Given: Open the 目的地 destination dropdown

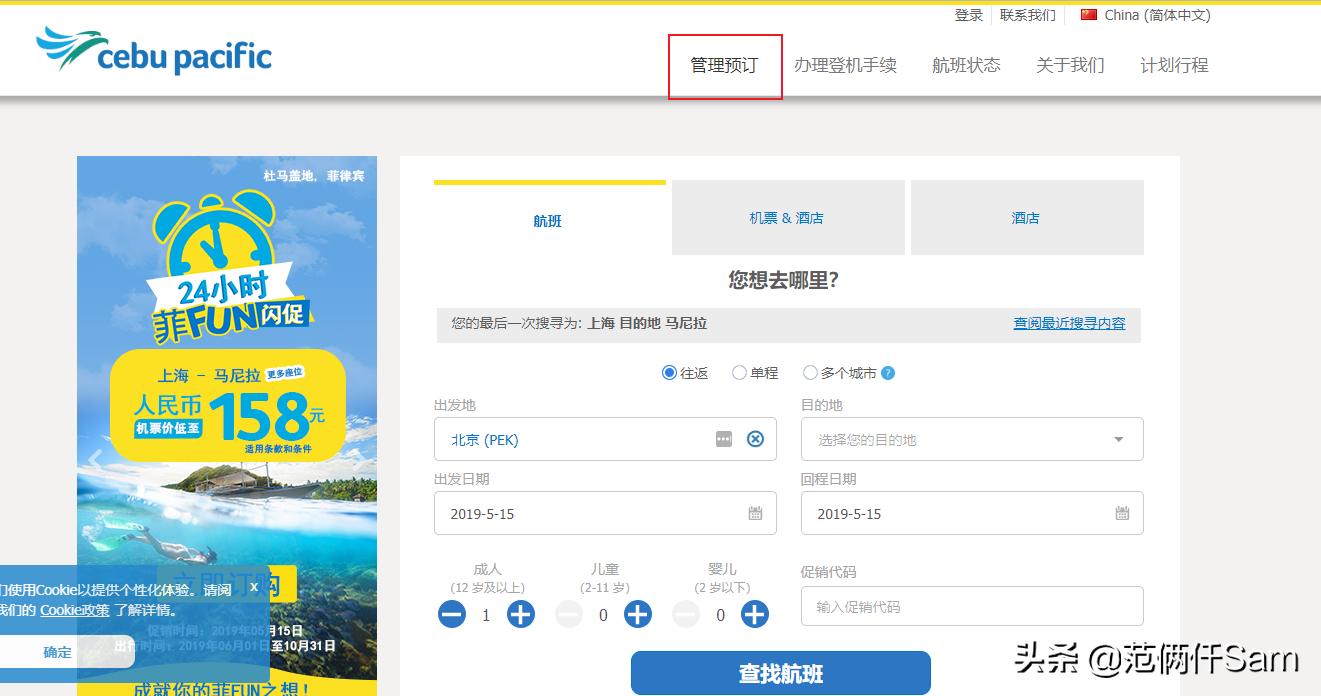Looking at the screenshot, I should (x=971, y=439).
